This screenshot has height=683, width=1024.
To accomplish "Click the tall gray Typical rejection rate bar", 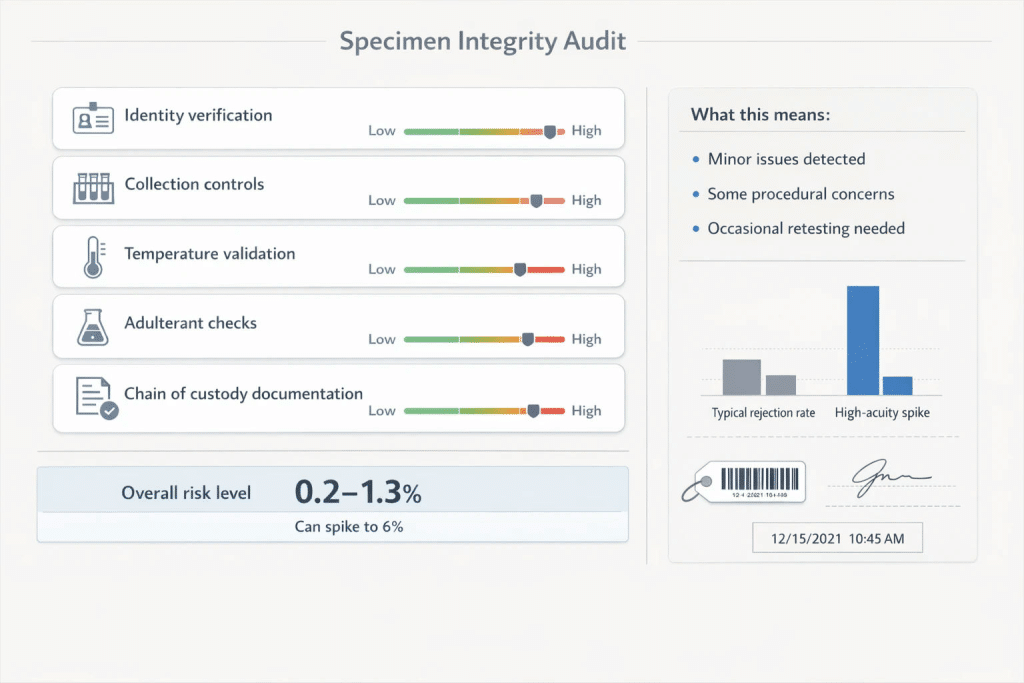I will pos(741,377).
